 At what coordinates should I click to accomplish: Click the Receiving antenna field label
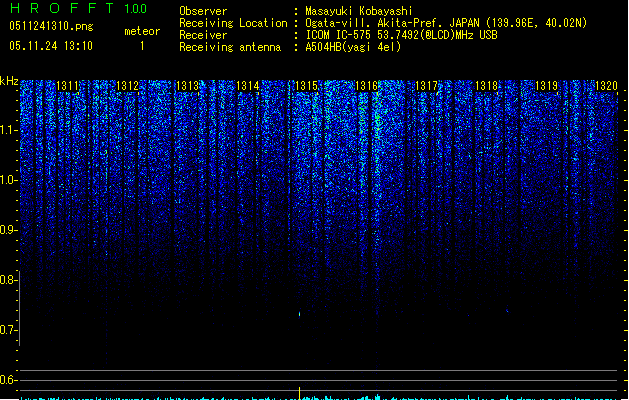[x=230, y=47]
